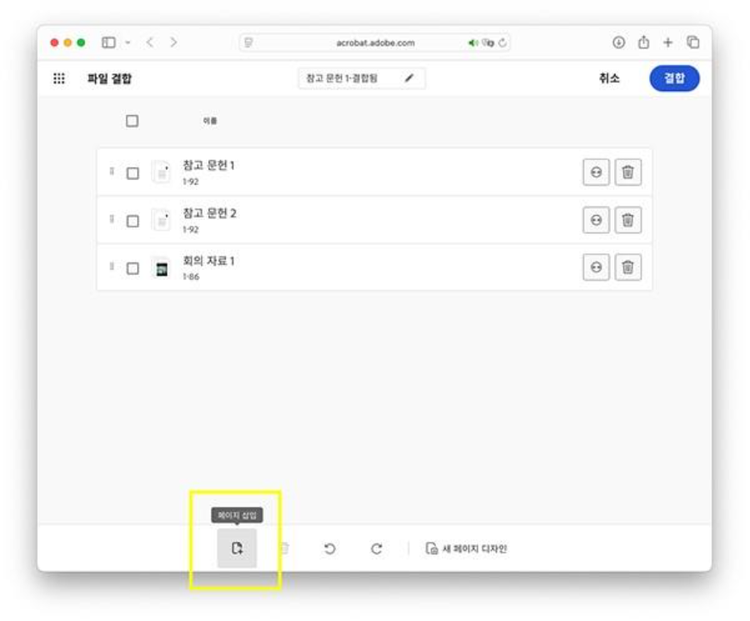Select the 참고 문헌 2 file thumbnail
The height and width of the screenshot is (621, 750).
[161, 220]
